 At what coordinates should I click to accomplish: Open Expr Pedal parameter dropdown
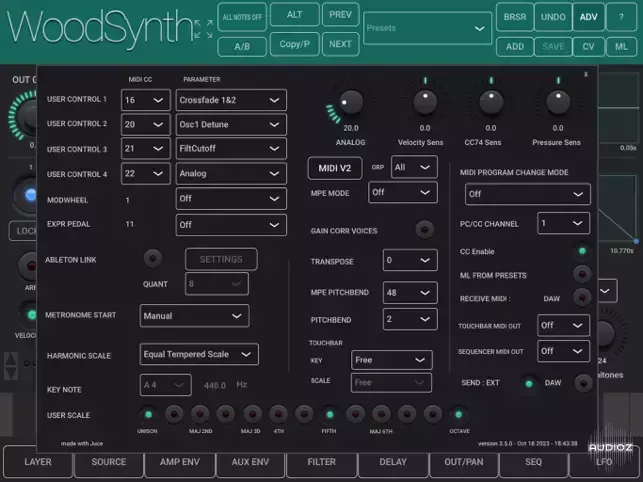[231, 225]
